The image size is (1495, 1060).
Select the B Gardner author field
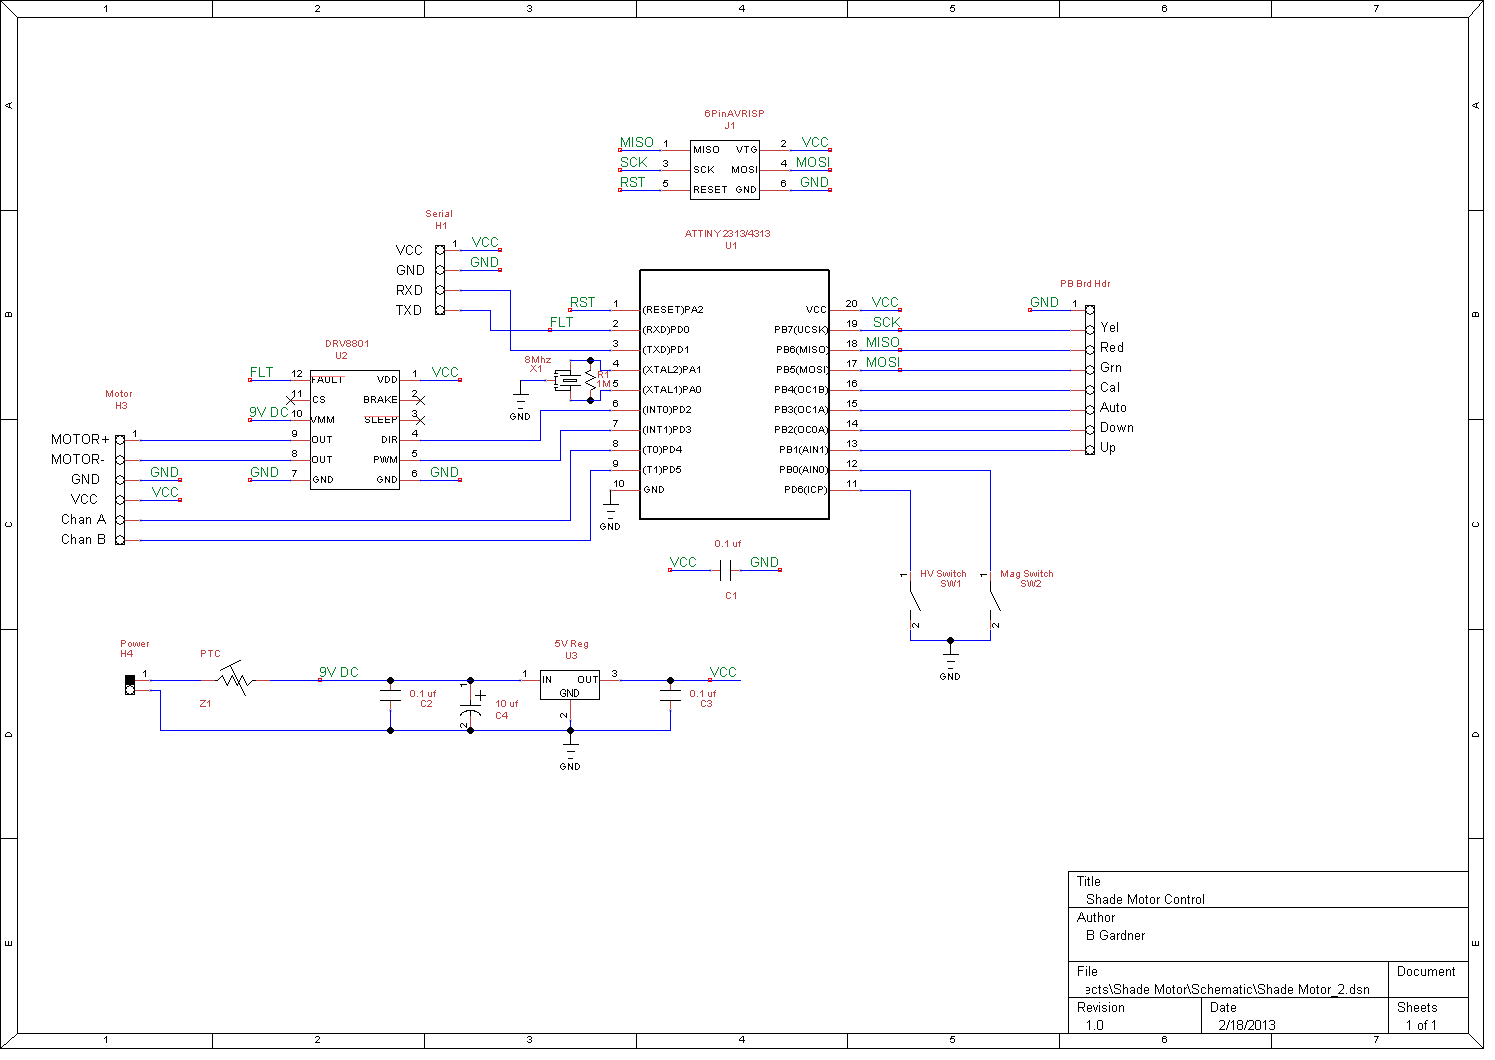(x=1115, y=935)
